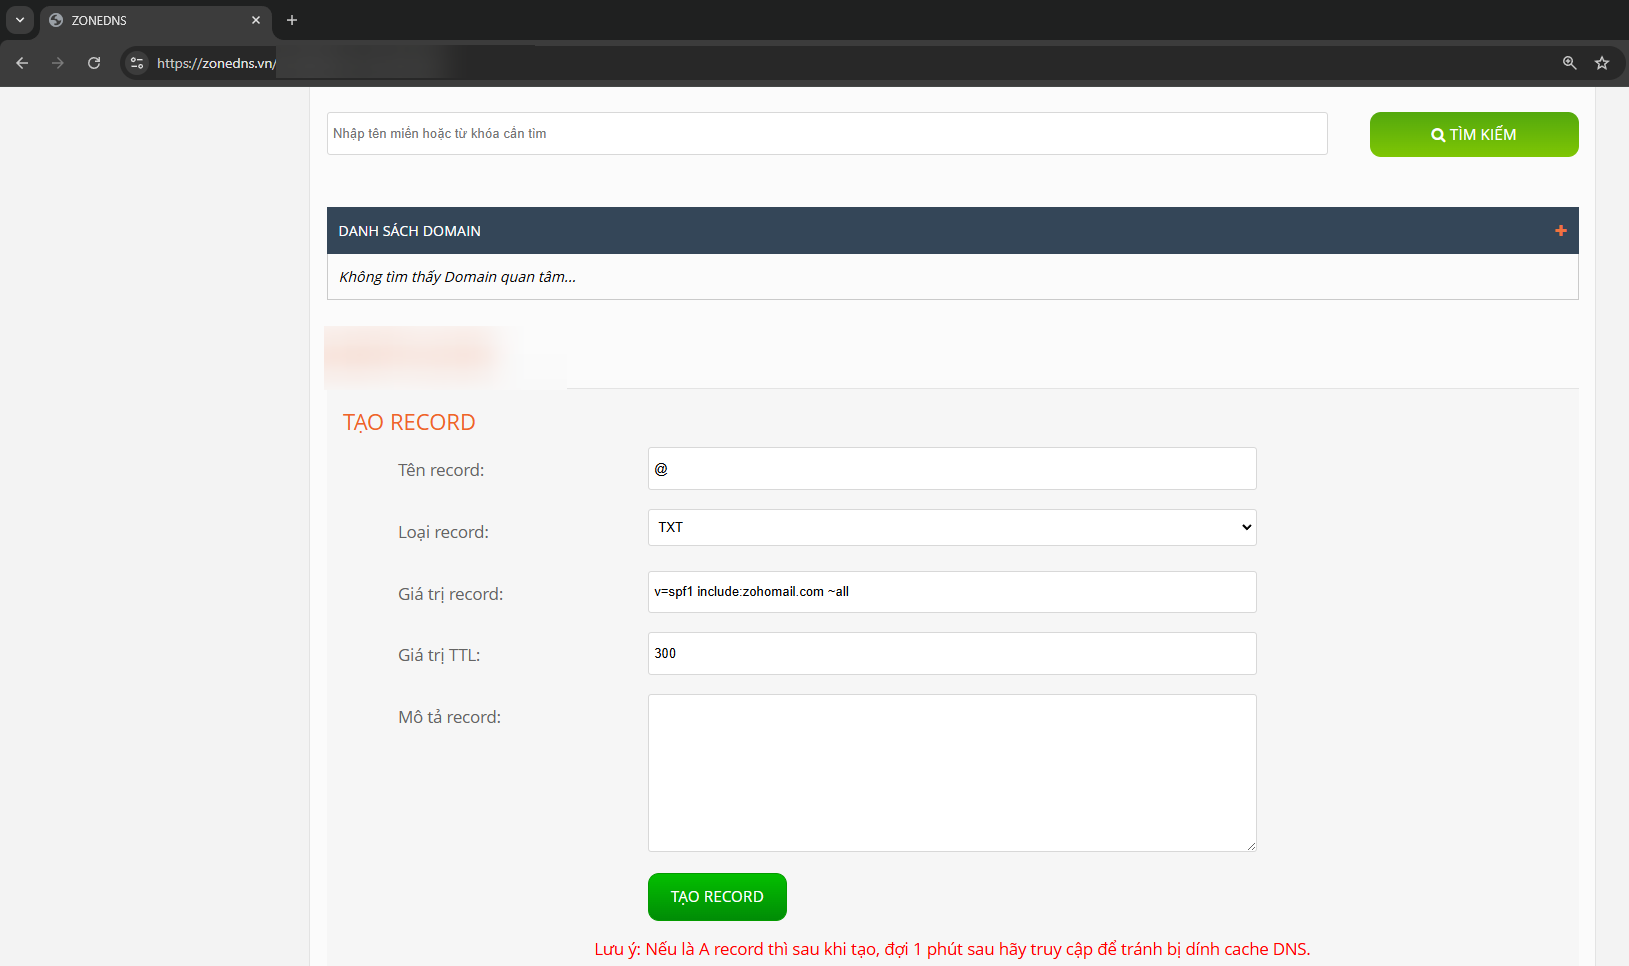Click the browser back arrow

(x=22, y=63)
